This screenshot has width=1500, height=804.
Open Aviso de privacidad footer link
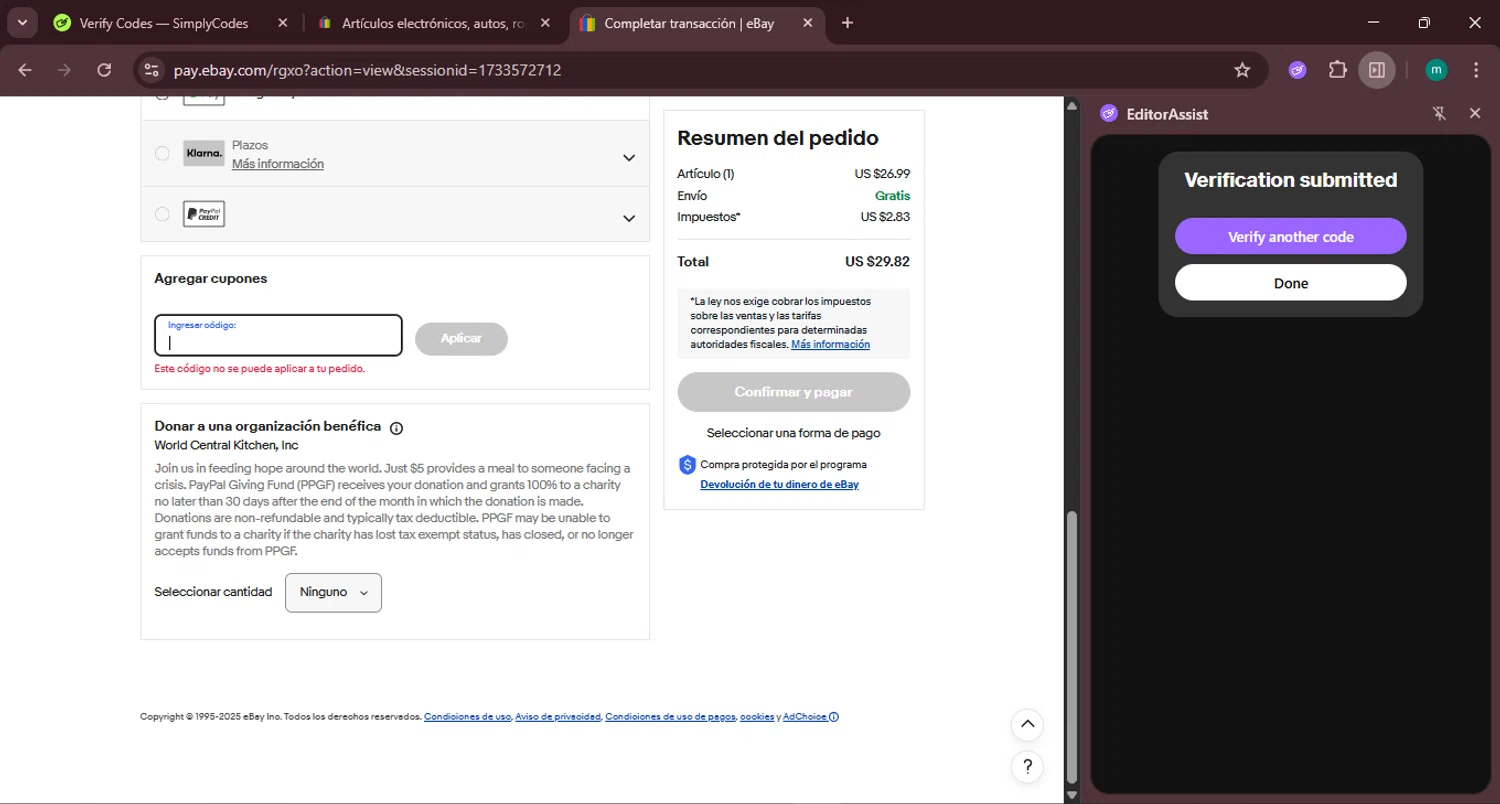(x=558, y=717)
